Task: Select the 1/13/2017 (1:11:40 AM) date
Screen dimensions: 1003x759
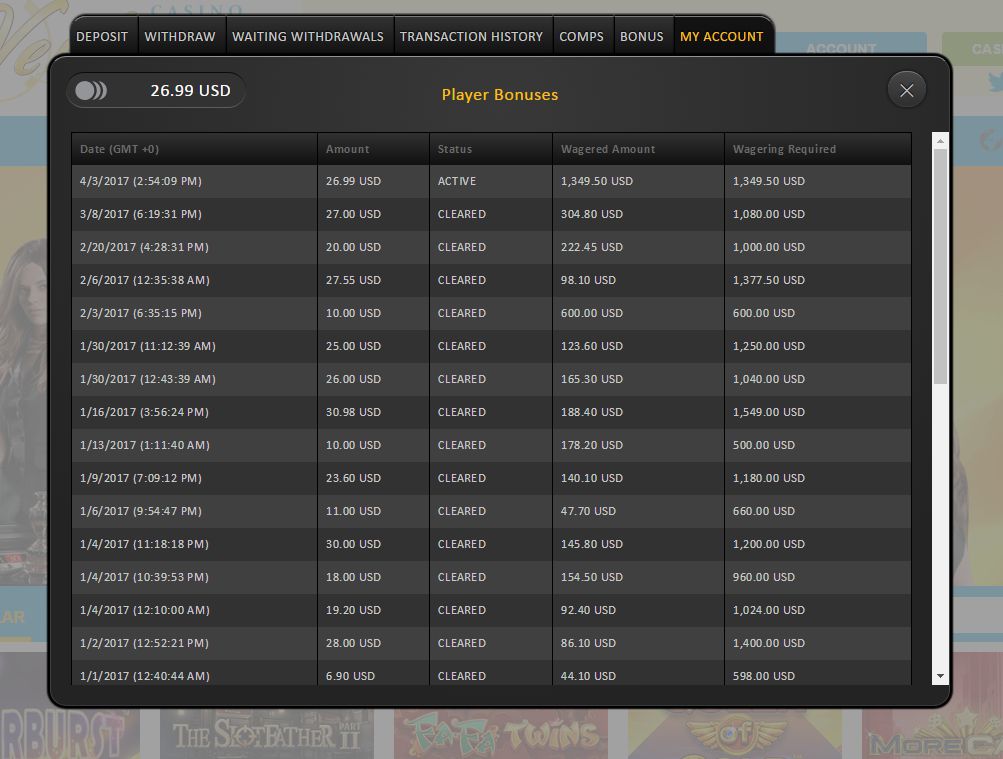Action: click(x=145, y=445)
